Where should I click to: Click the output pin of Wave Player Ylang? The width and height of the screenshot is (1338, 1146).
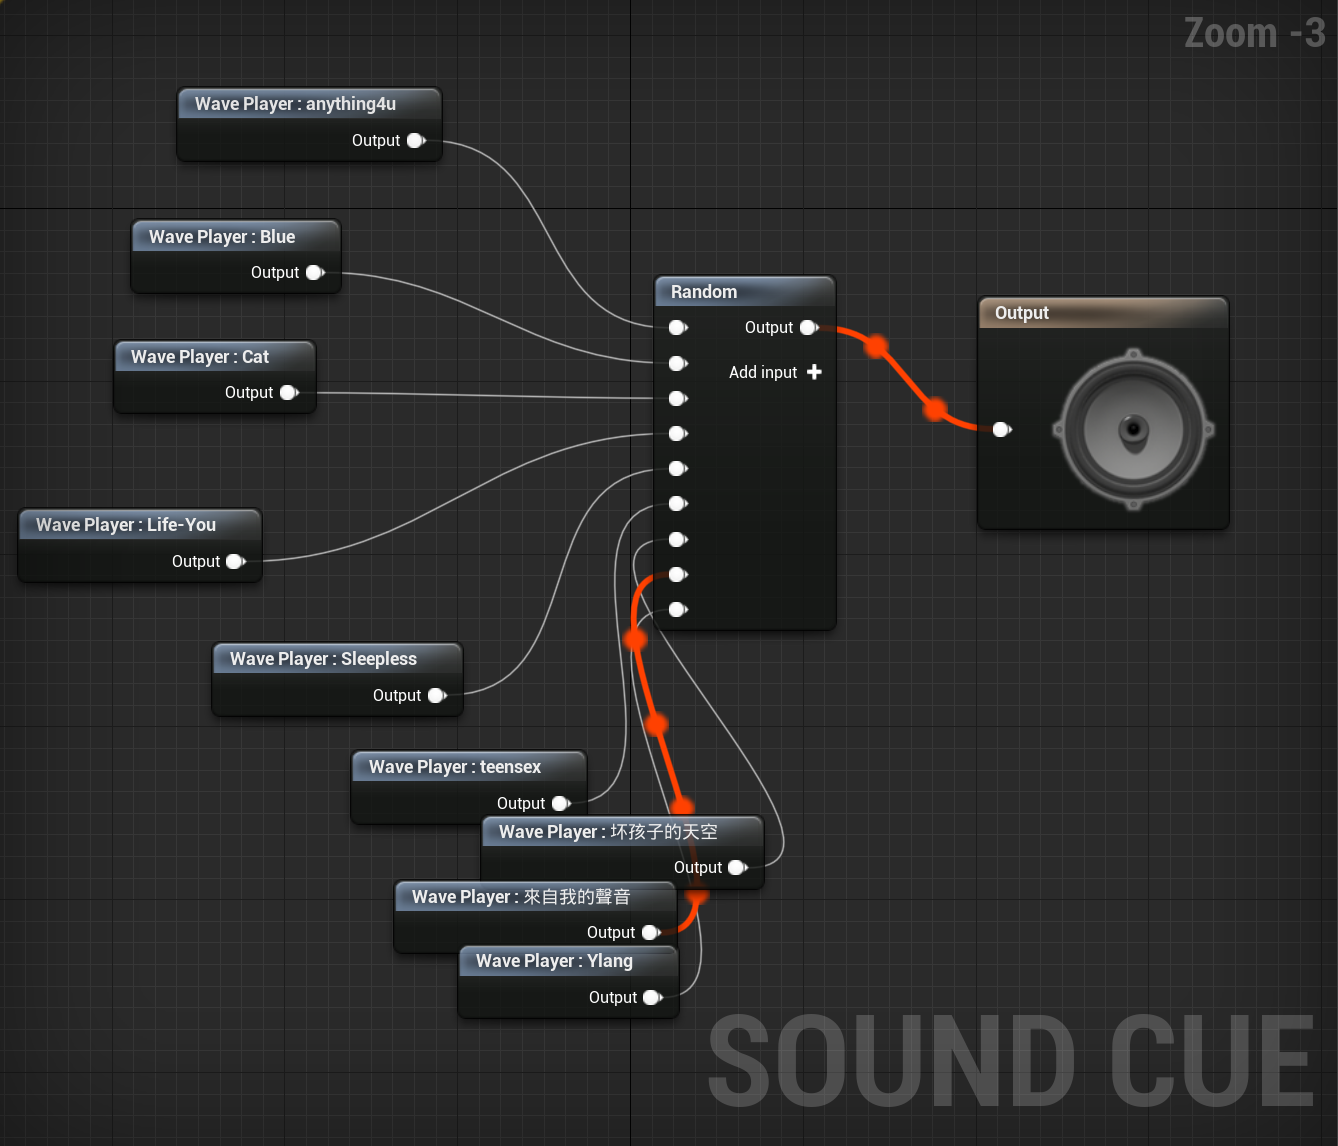pos(653,998)
